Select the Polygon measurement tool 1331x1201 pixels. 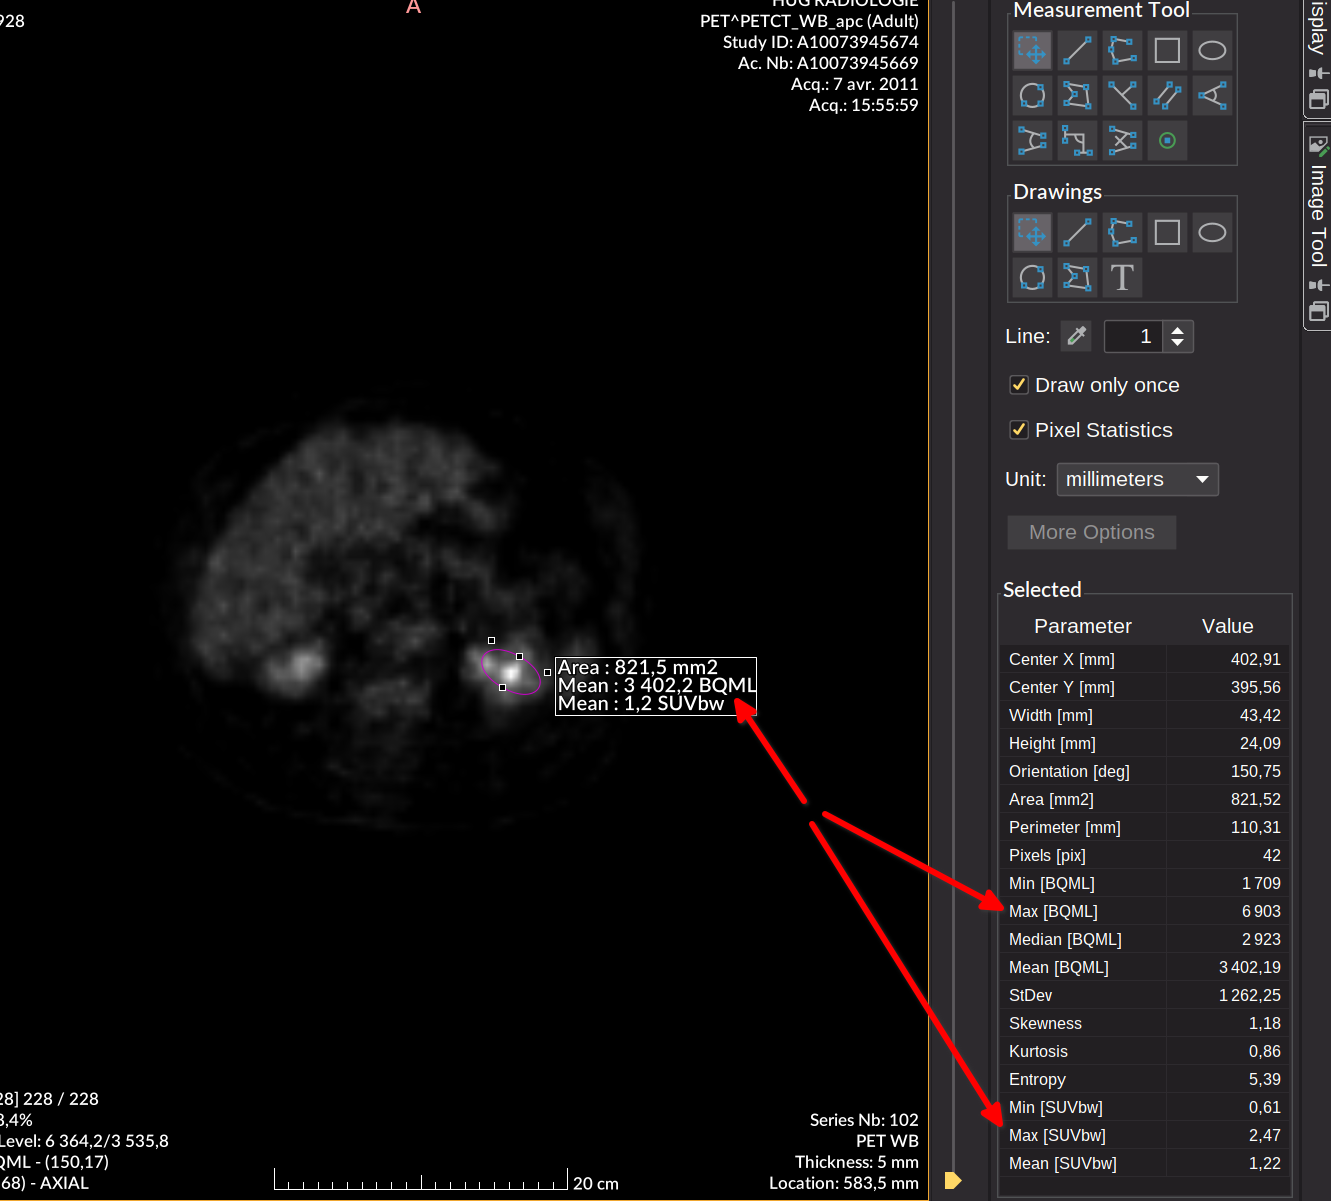1077,95
